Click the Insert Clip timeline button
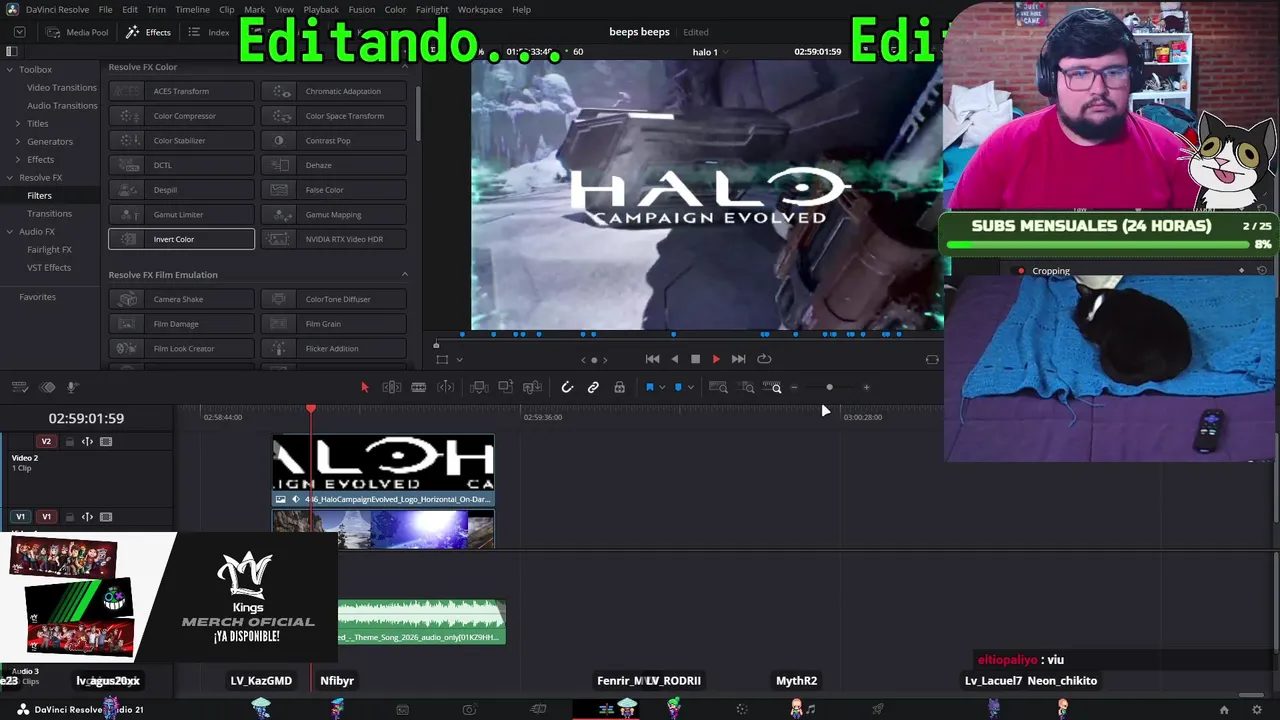Screen dimensions: 1280x720 [x=479, y=387]
